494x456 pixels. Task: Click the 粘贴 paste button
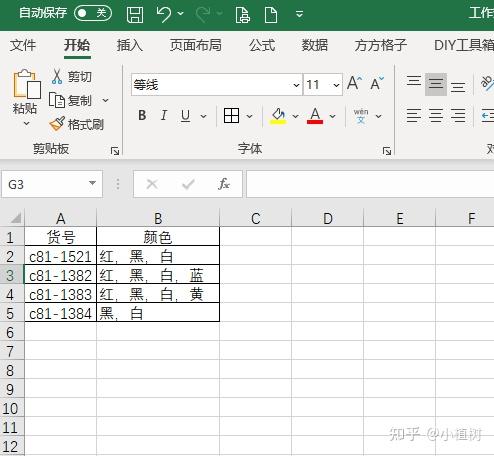click(x=25, y=97)
